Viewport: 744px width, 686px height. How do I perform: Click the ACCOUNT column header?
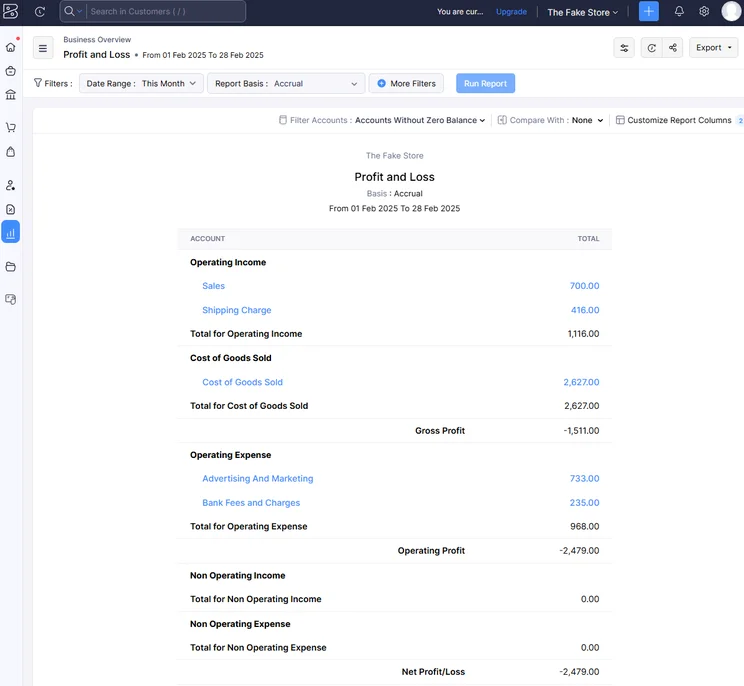click(207, 239)
